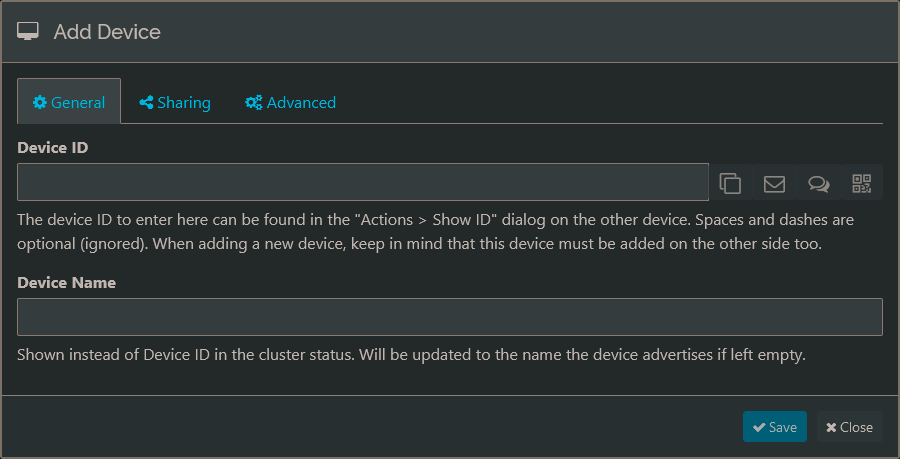Viewport: 900px width, 459px height.
Task: Click the Device Name field label
Action: point(67,282)
